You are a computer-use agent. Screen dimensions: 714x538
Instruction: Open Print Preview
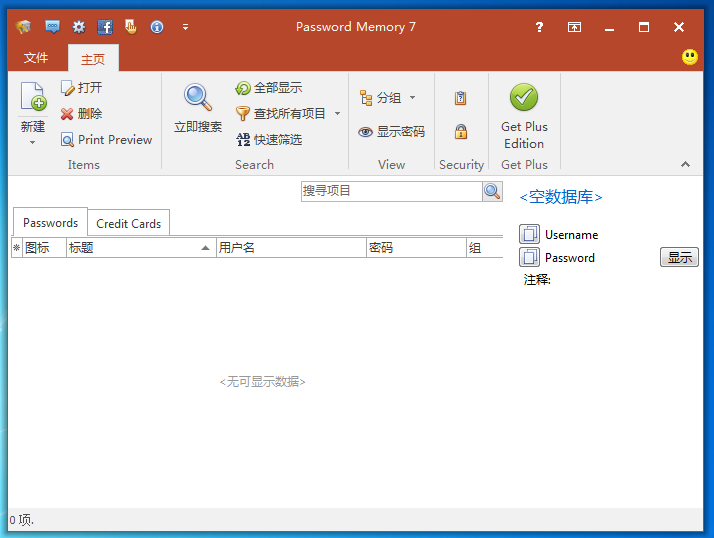click(107, 140)
